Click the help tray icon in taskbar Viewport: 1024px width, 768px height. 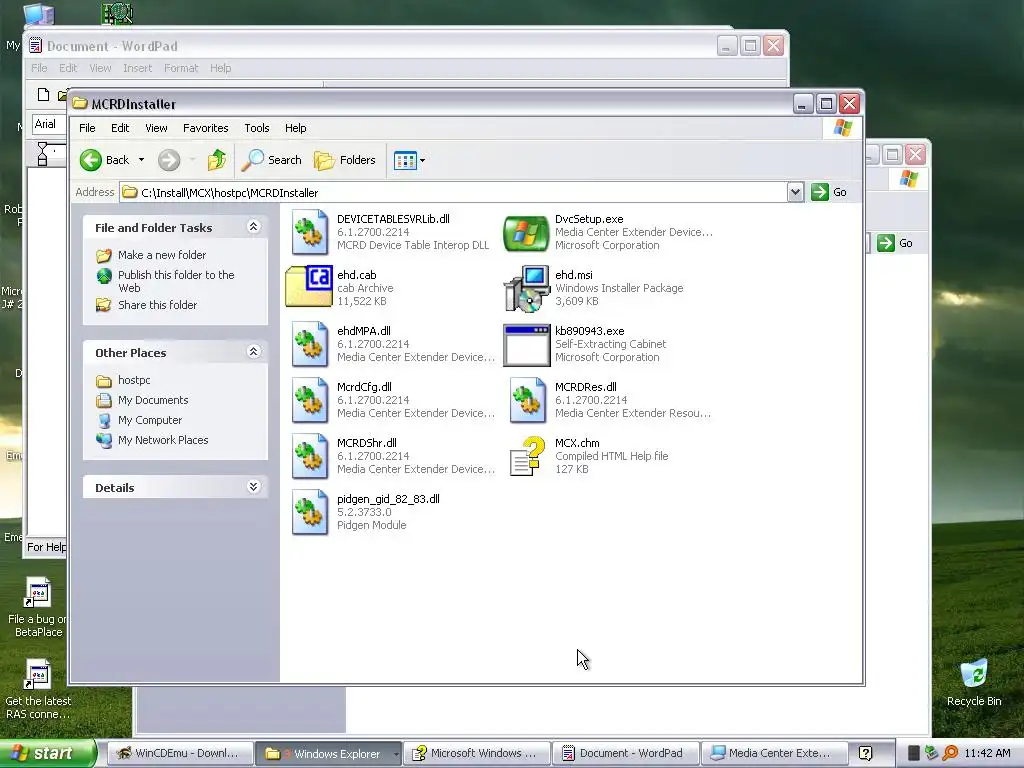[x=865, y=754]
